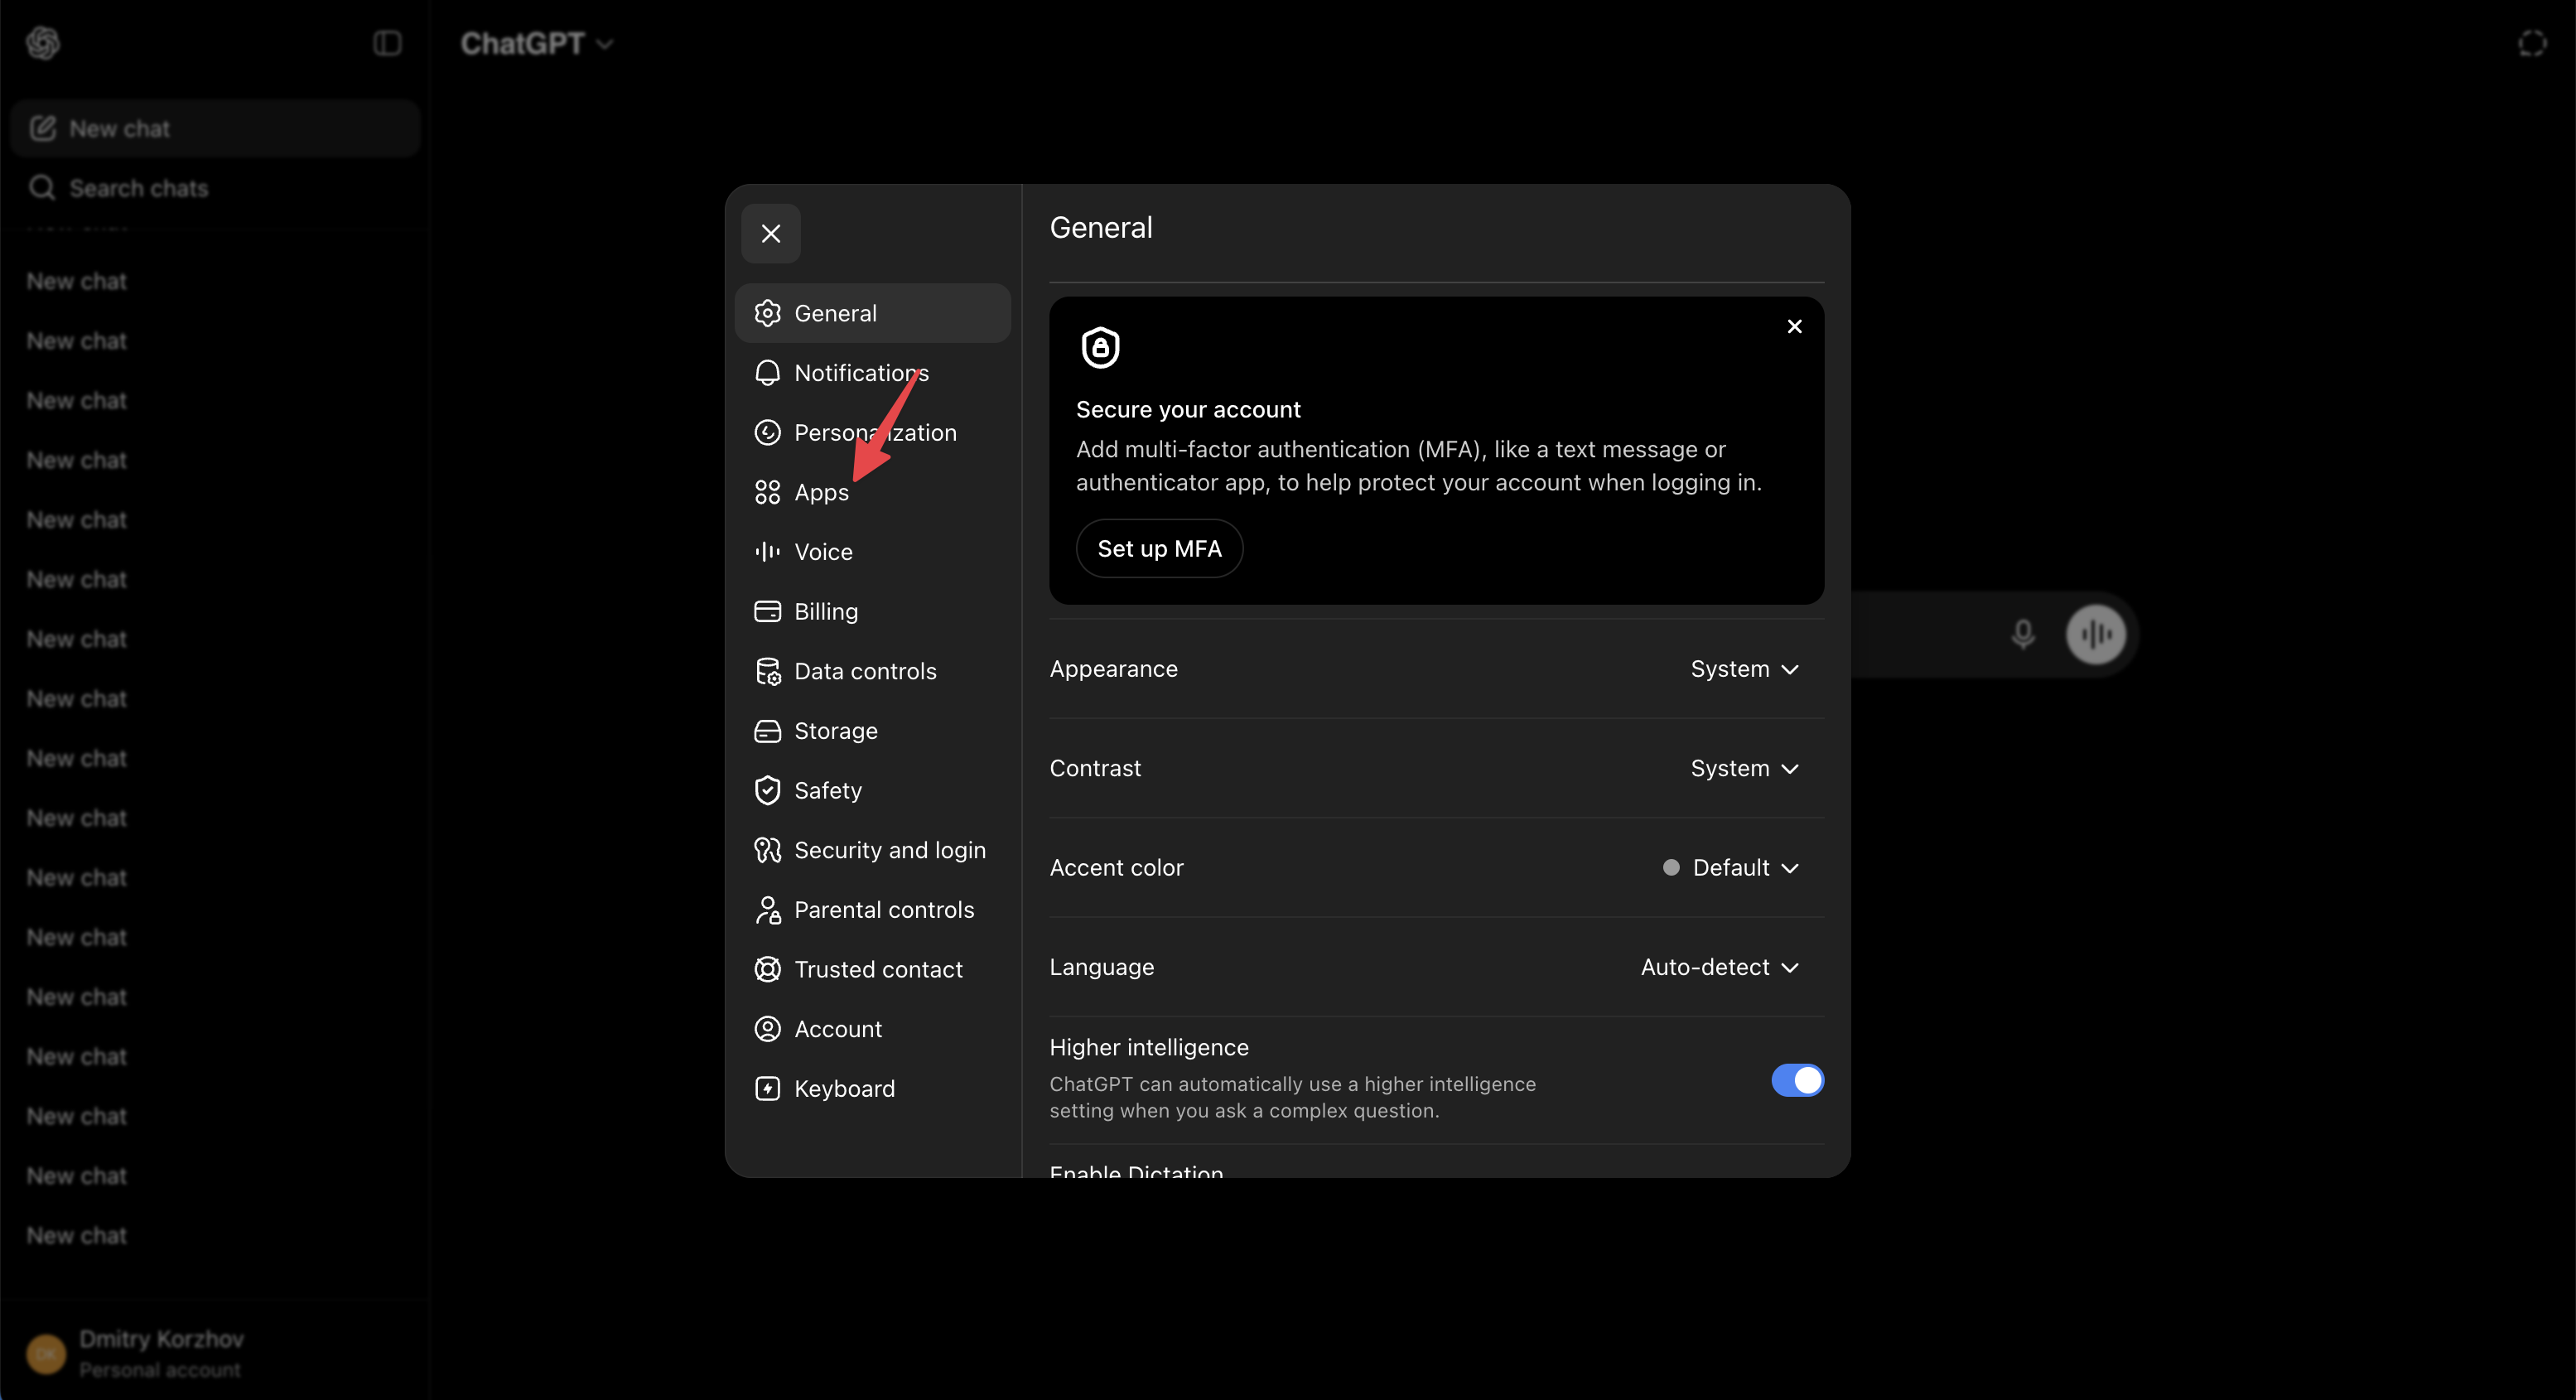Open the Security and login tab
The width and height of the screenshot is (2576, 1400).
(872, 850)
